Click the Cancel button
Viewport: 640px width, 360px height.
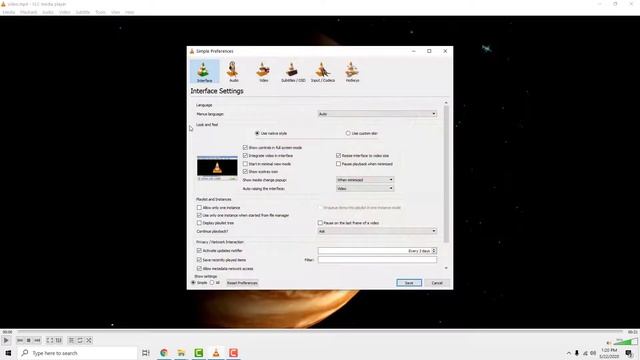(437, 283)
